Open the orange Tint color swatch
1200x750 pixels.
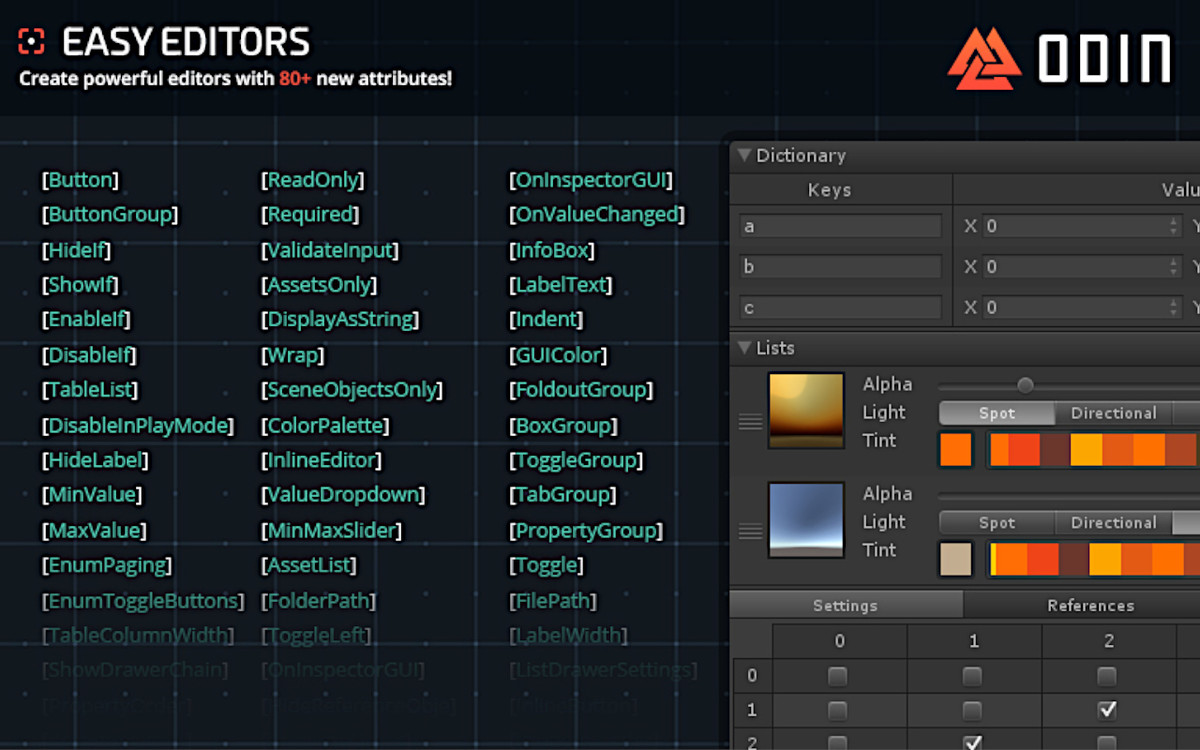tap(956, 450)
